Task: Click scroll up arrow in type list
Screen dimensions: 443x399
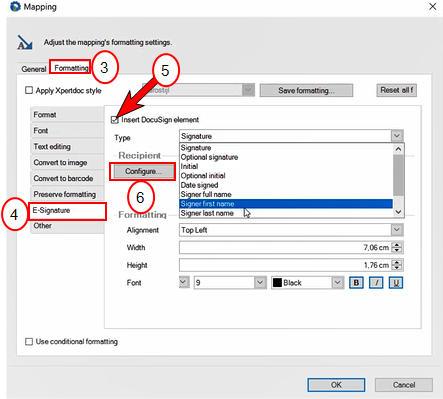Action: (x=398, y=149)
